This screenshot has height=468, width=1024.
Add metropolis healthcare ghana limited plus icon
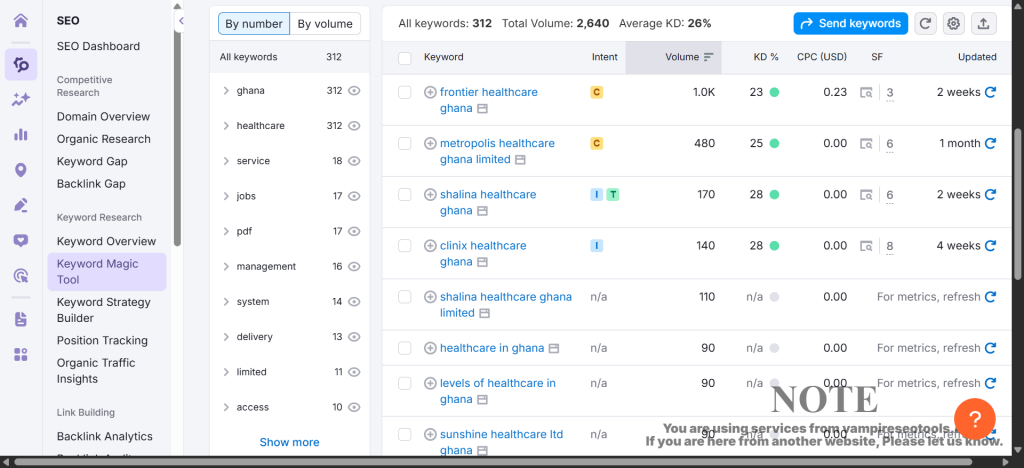[x=430, y=143]
